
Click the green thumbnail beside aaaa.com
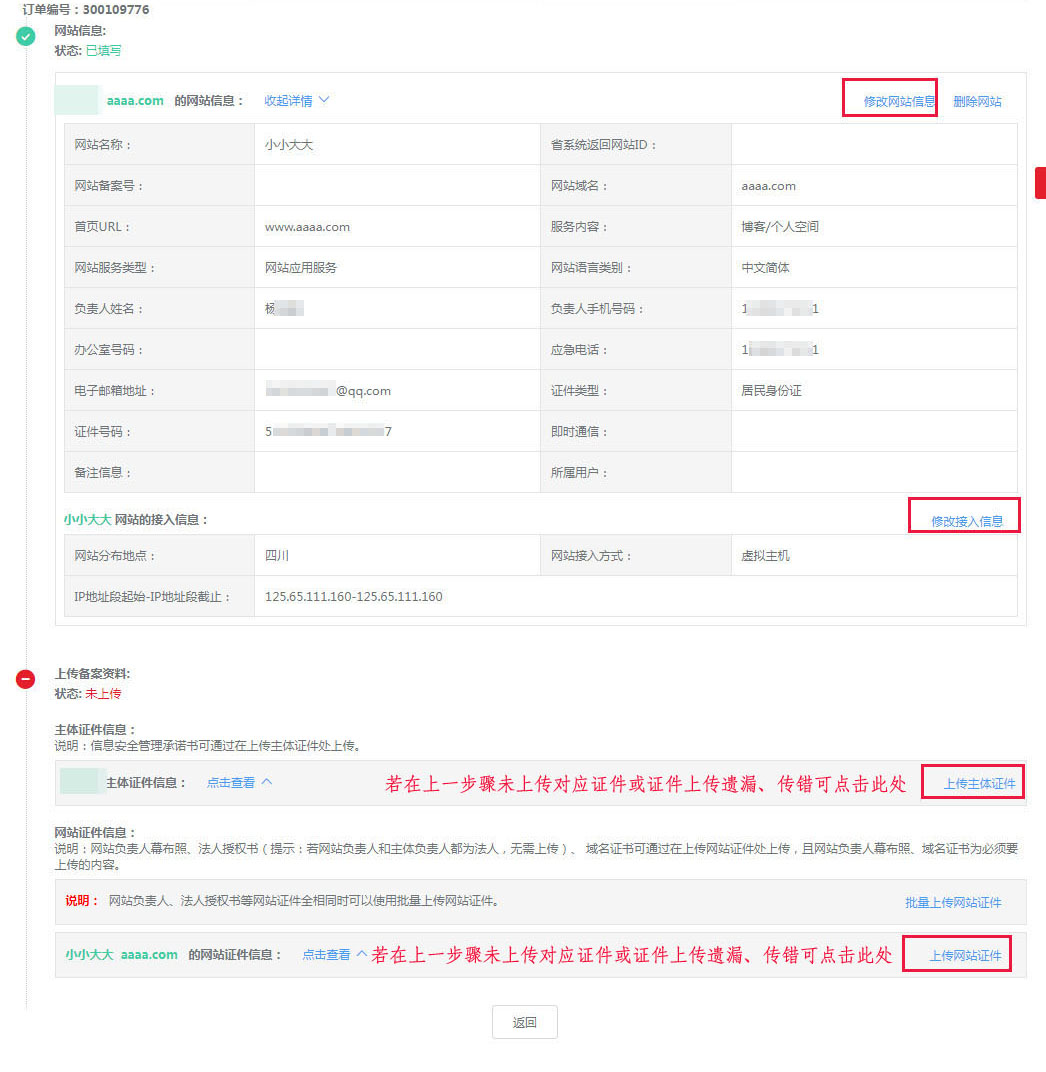point(77,100)
